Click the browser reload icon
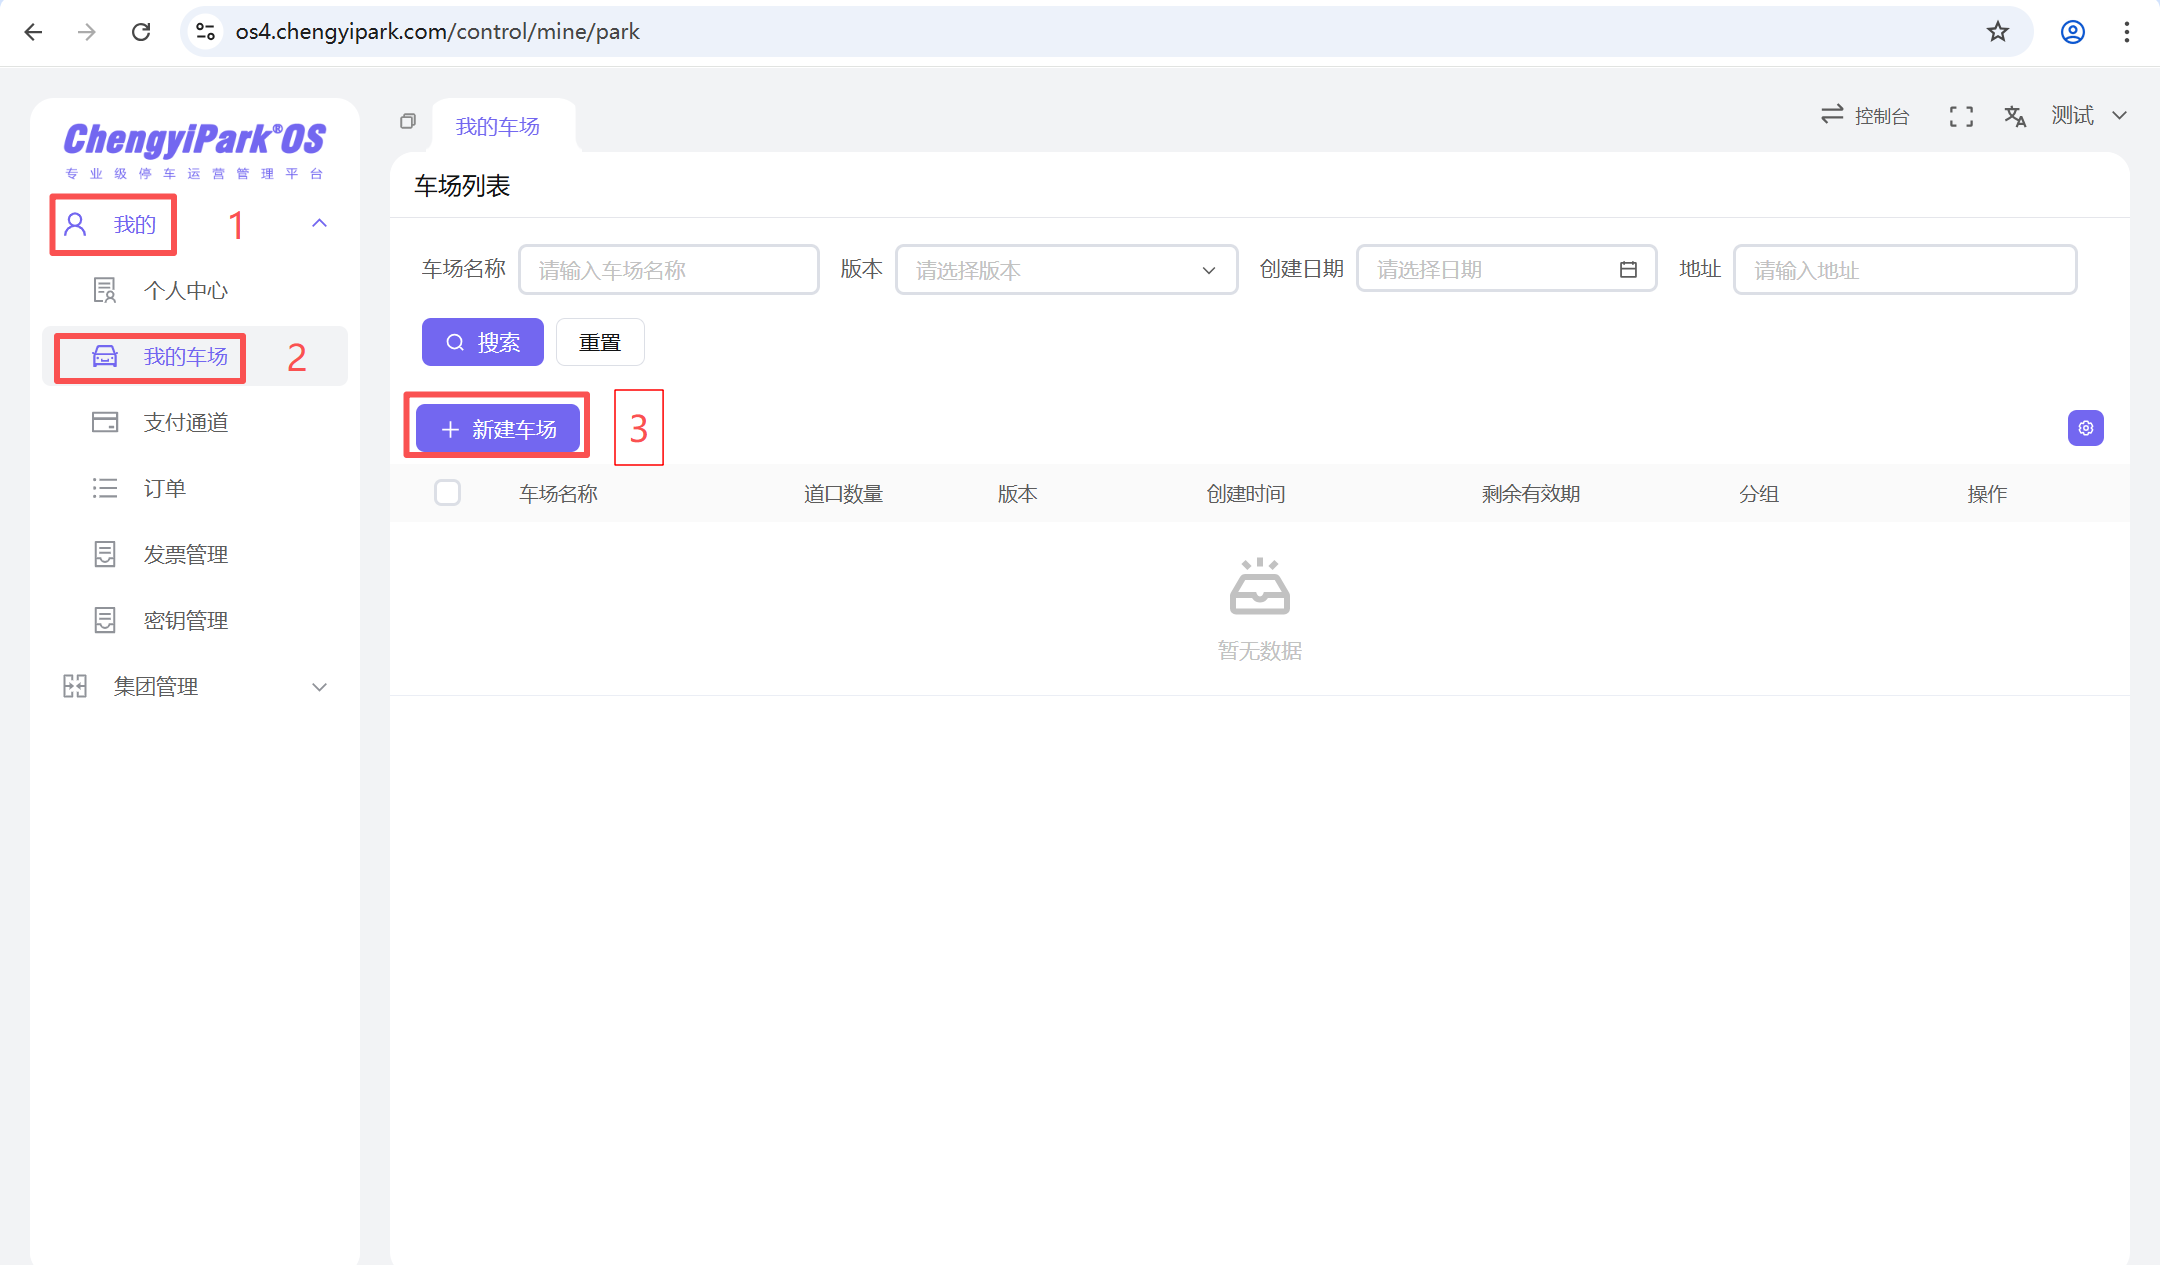Image resolution: width=2160 pixels, height=1265 pixels. point(141,32)
